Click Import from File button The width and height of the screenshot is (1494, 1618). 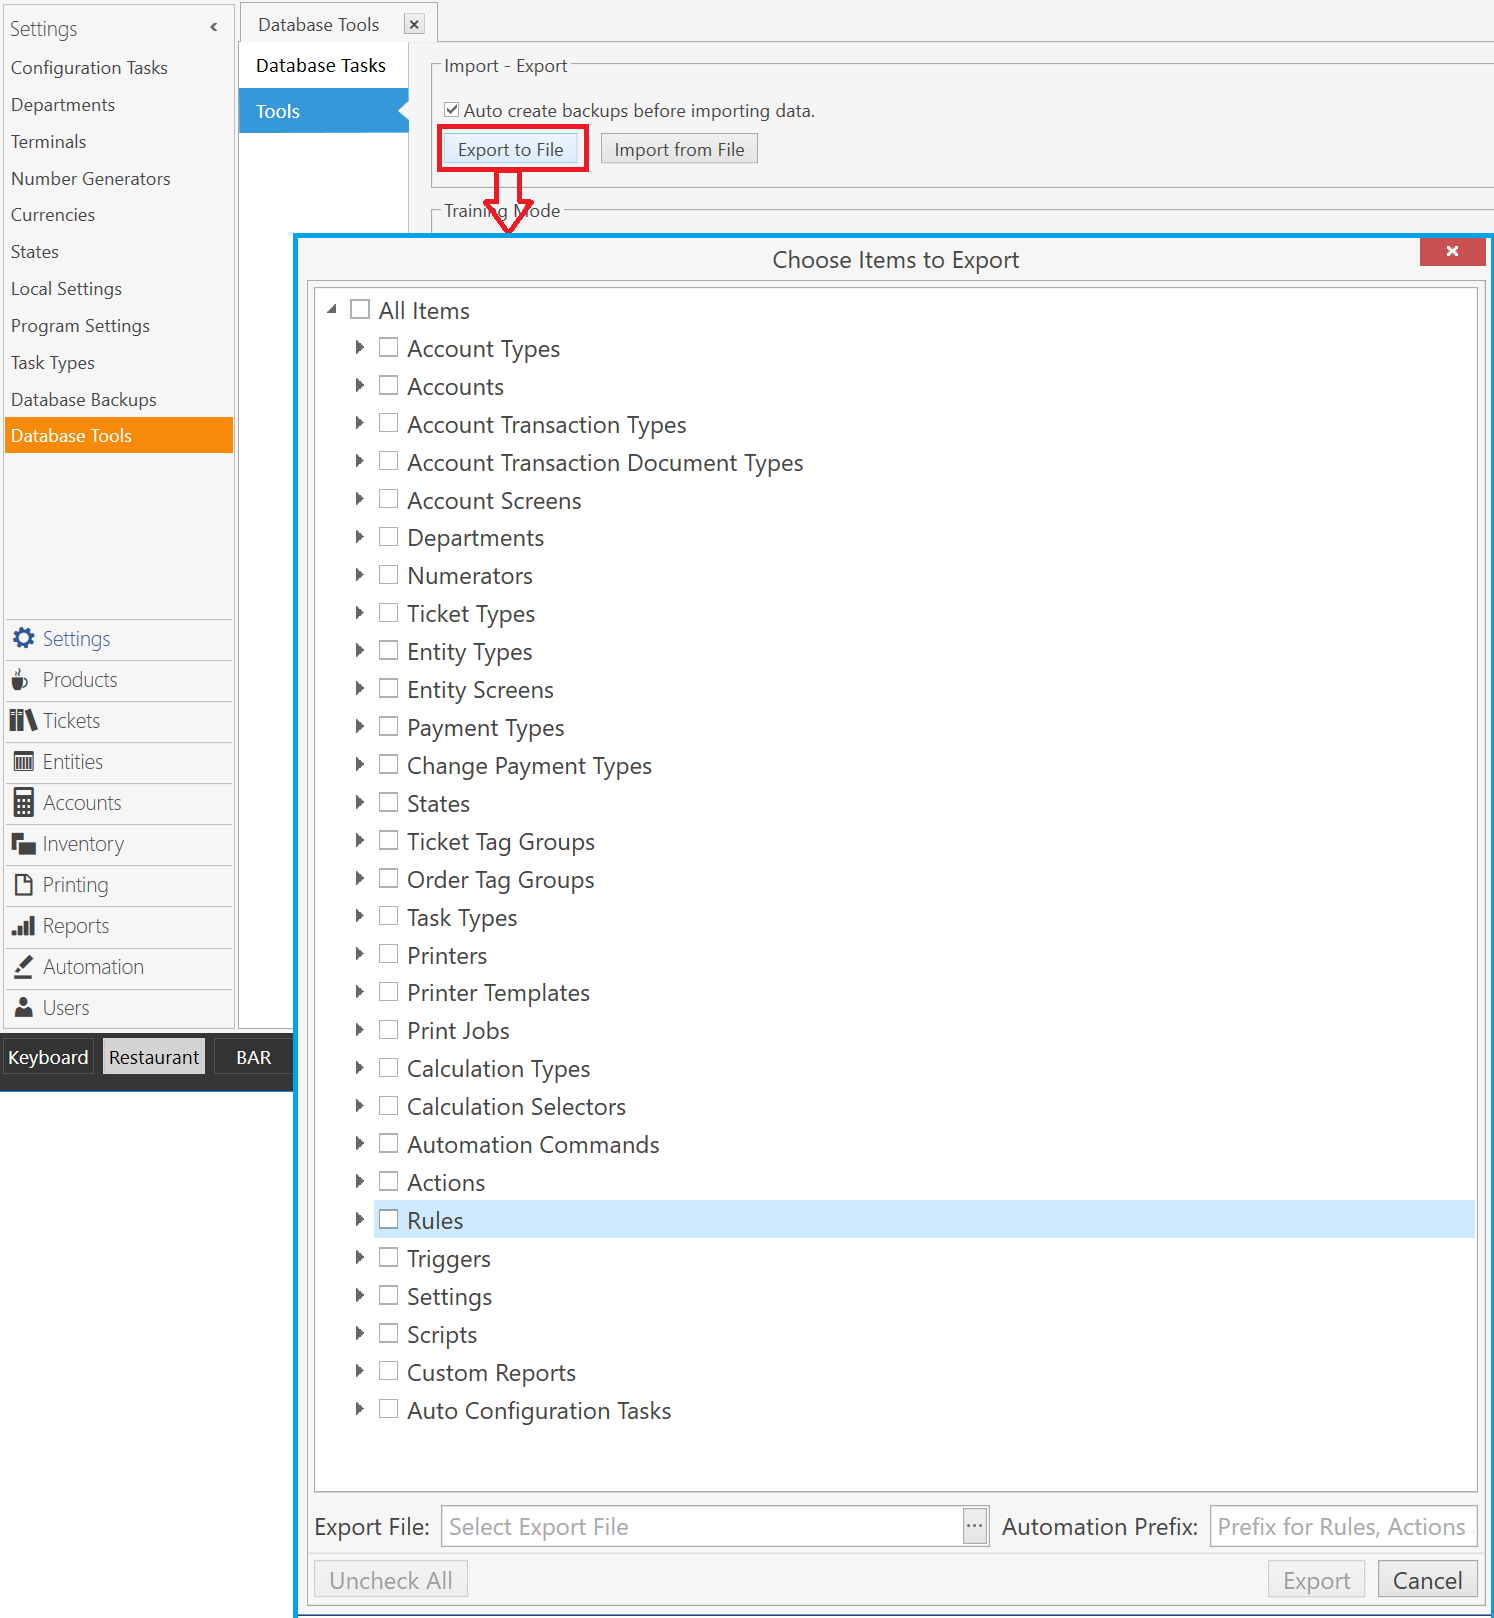(679, 149)
